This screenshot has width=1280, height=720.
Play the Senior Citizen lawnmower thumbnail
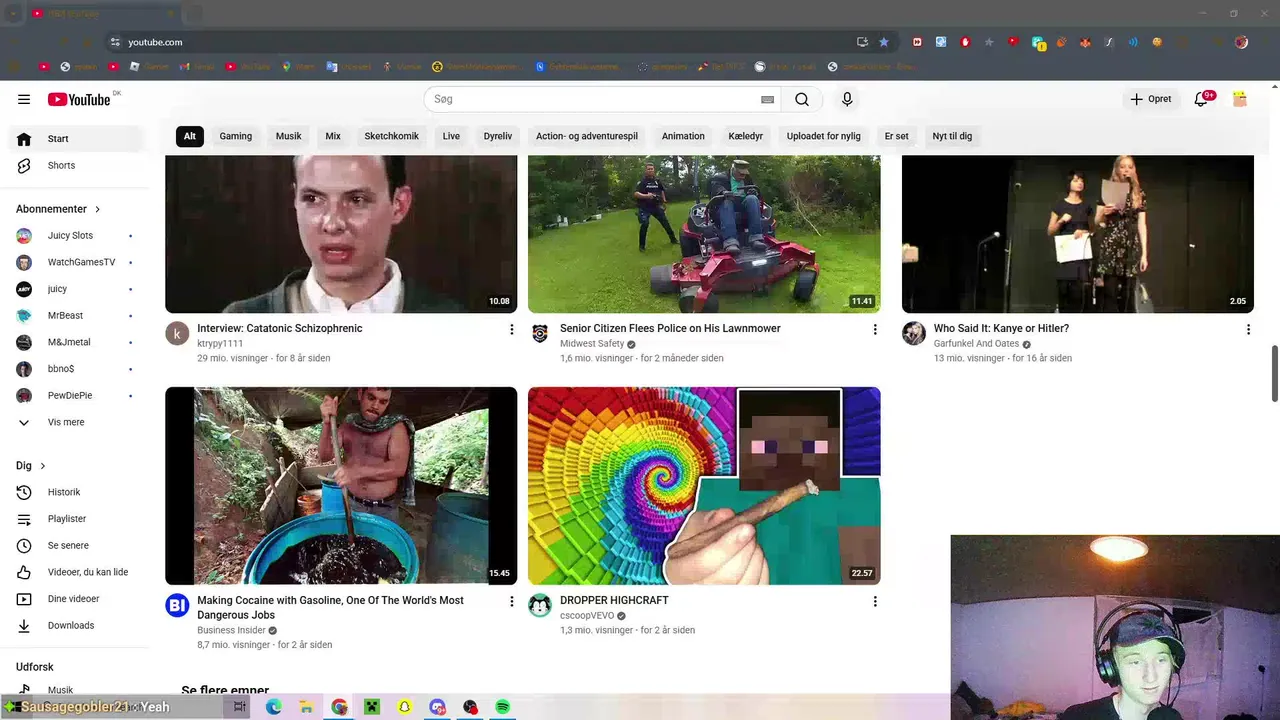pos(704,234)
